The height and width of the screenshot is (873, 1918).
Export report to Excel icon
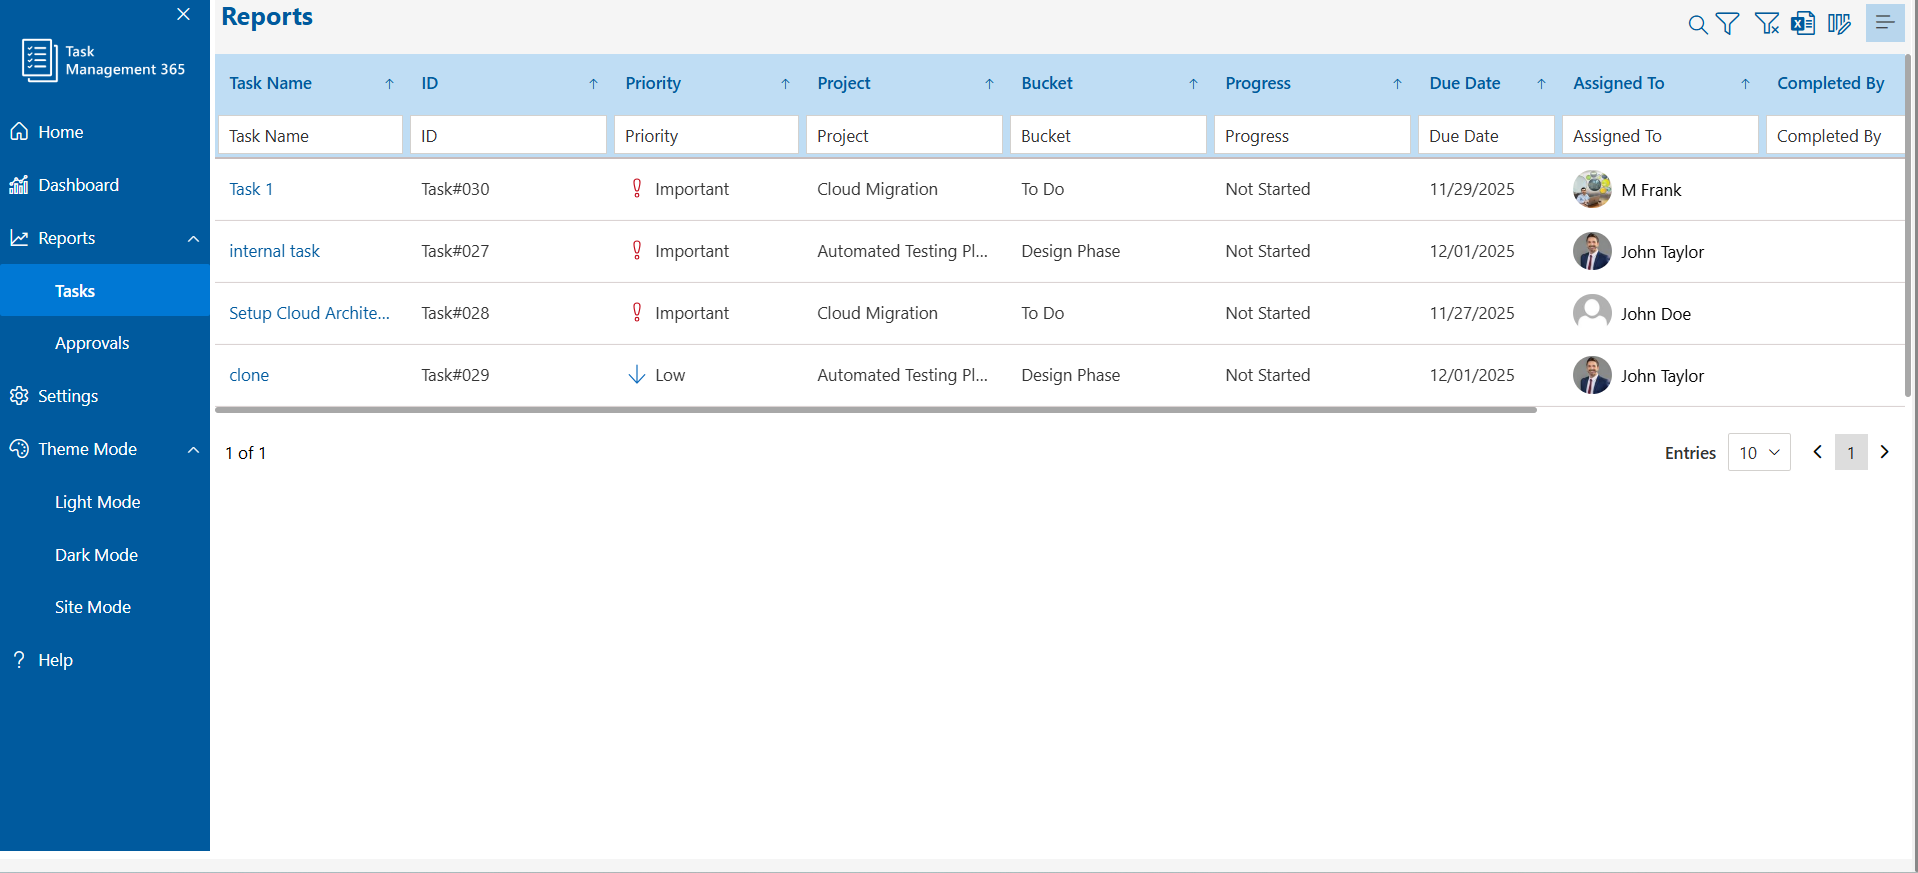tap(1803, 23)
